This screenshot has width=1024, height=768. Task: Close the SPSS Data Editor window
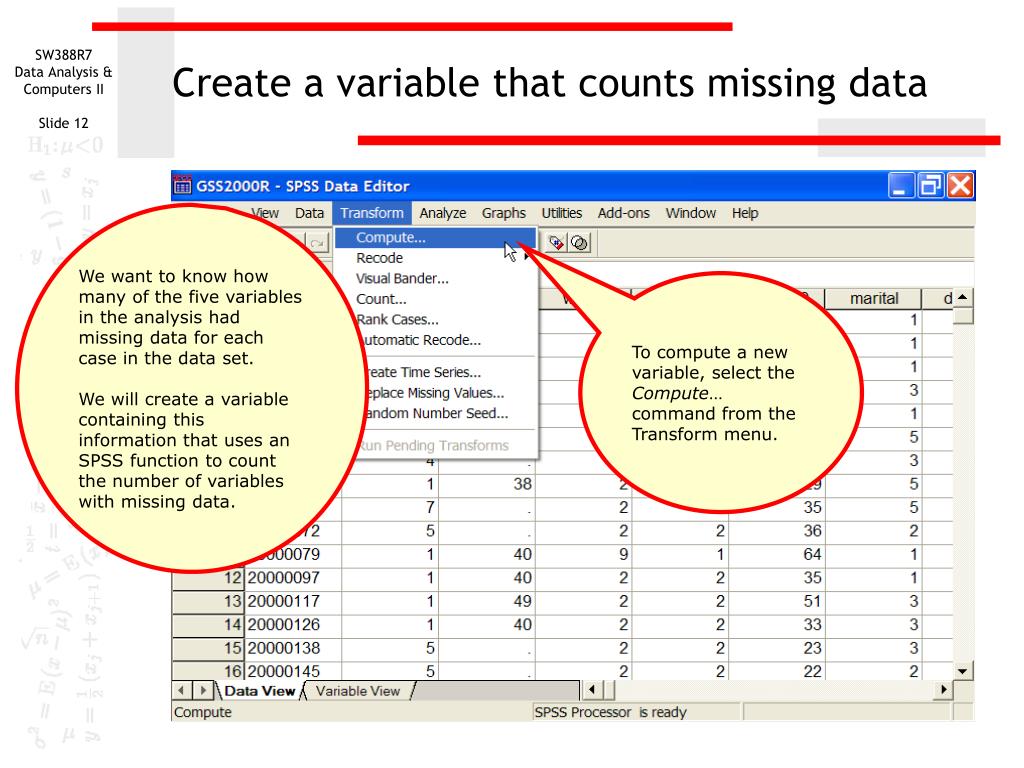point(960,185)
